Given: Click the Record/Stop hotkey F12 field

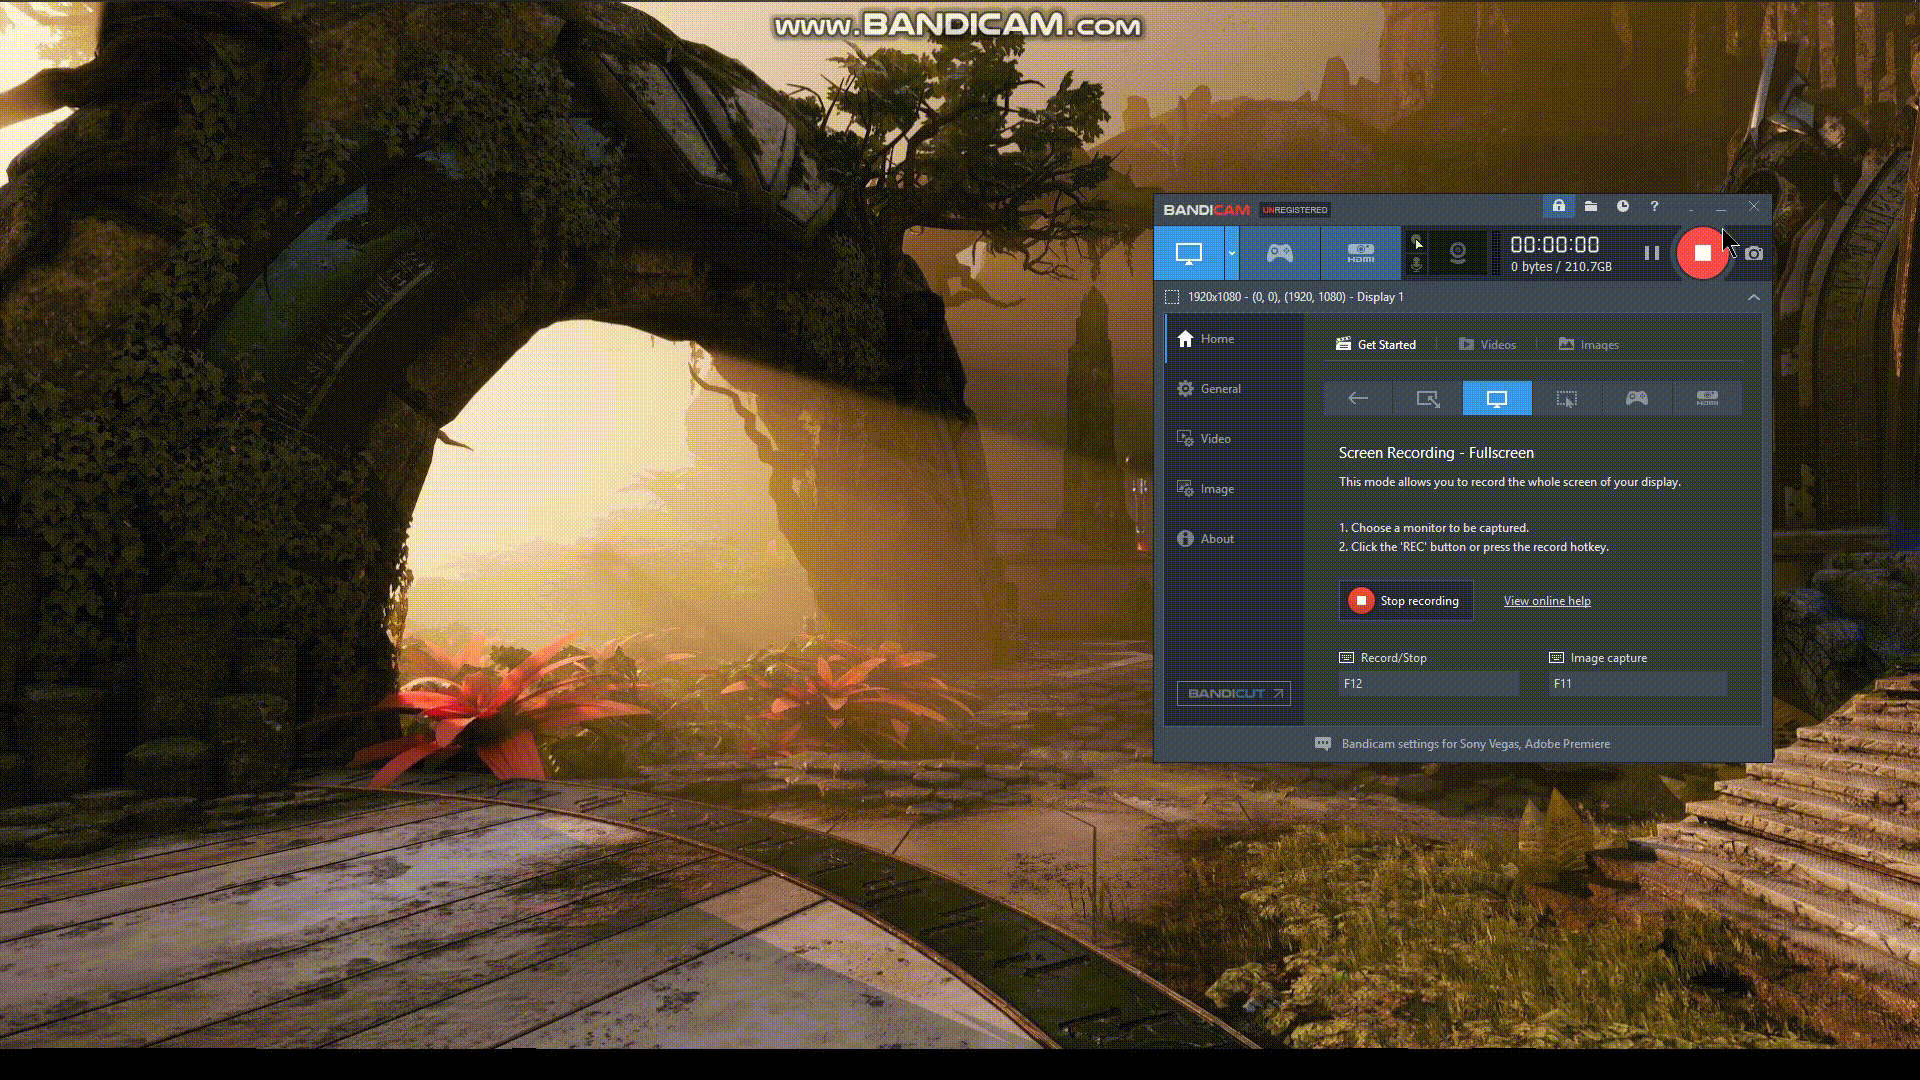Looking at the screenshot, I should [1428, 684].
